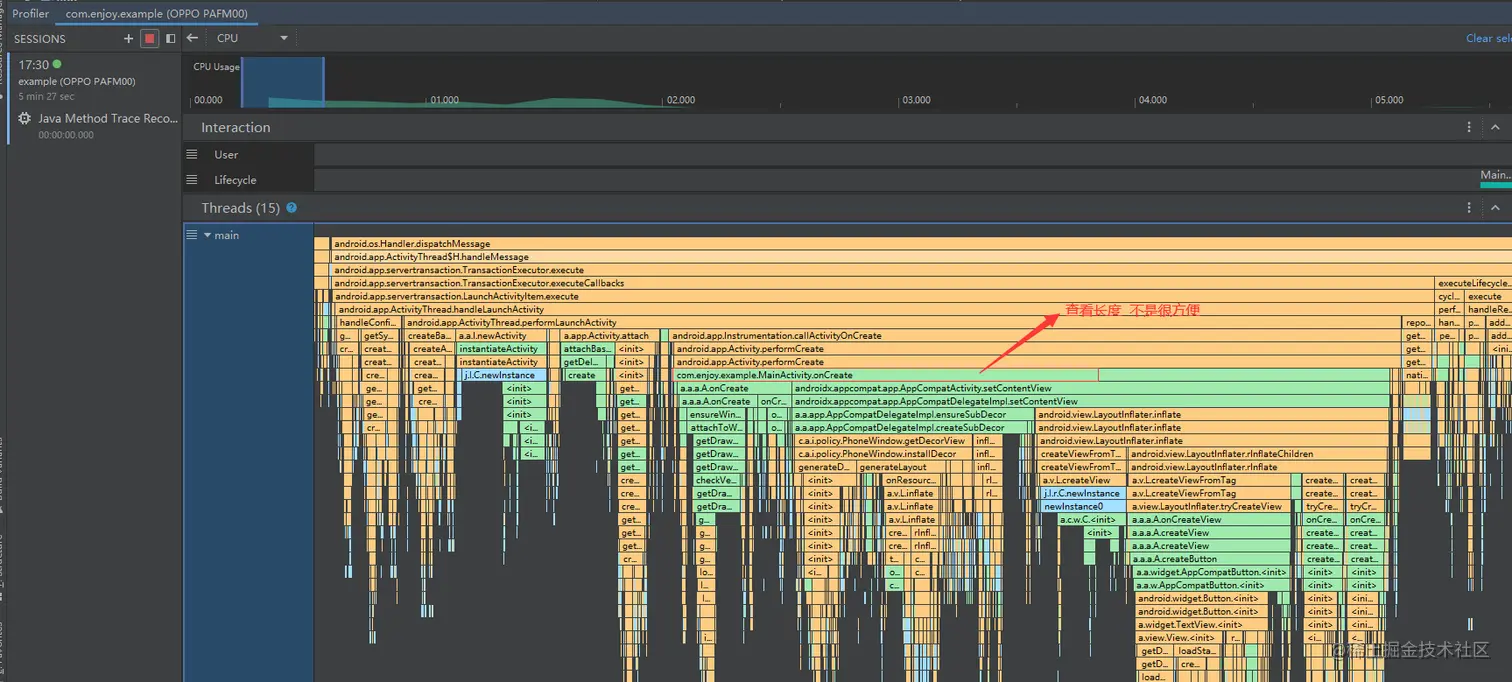The image size is (1512, 682).
Task: Select a.a.a.A.onCreateView bar
Action: pos(1209,519)
